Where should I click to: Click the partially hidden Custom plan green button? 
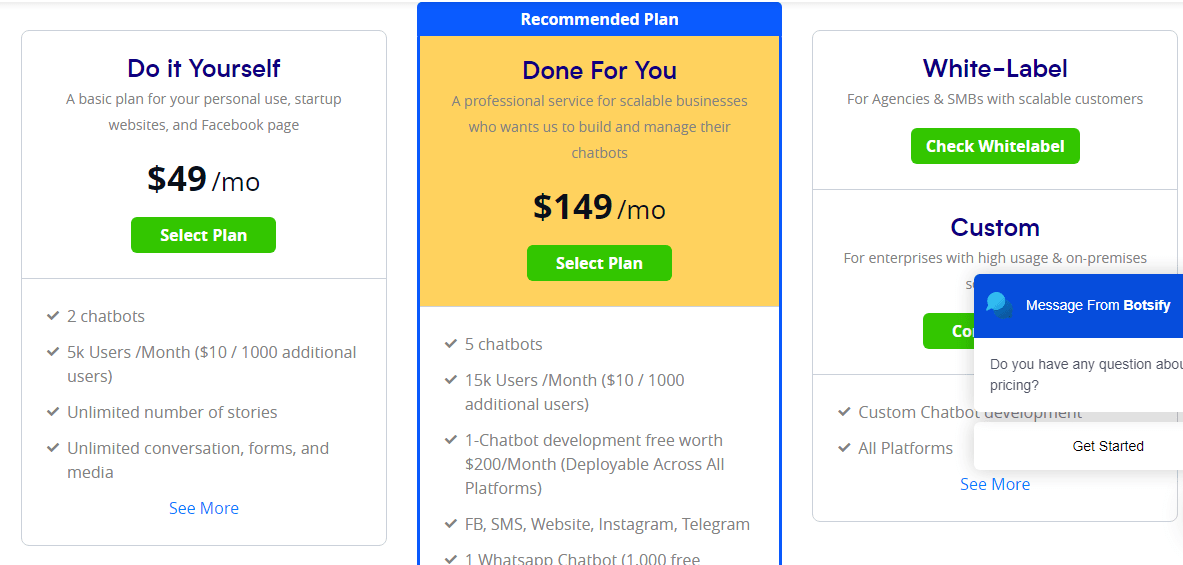click(x=948, y=331)
